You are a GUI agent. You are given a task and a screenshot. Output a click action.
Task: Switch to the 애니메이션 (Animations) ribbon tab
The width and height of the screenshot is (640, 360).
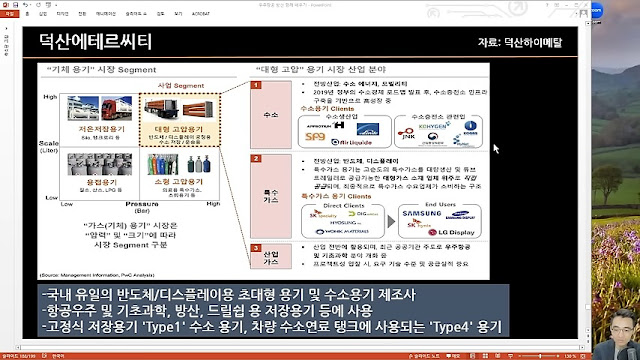(x=106, y=13)
